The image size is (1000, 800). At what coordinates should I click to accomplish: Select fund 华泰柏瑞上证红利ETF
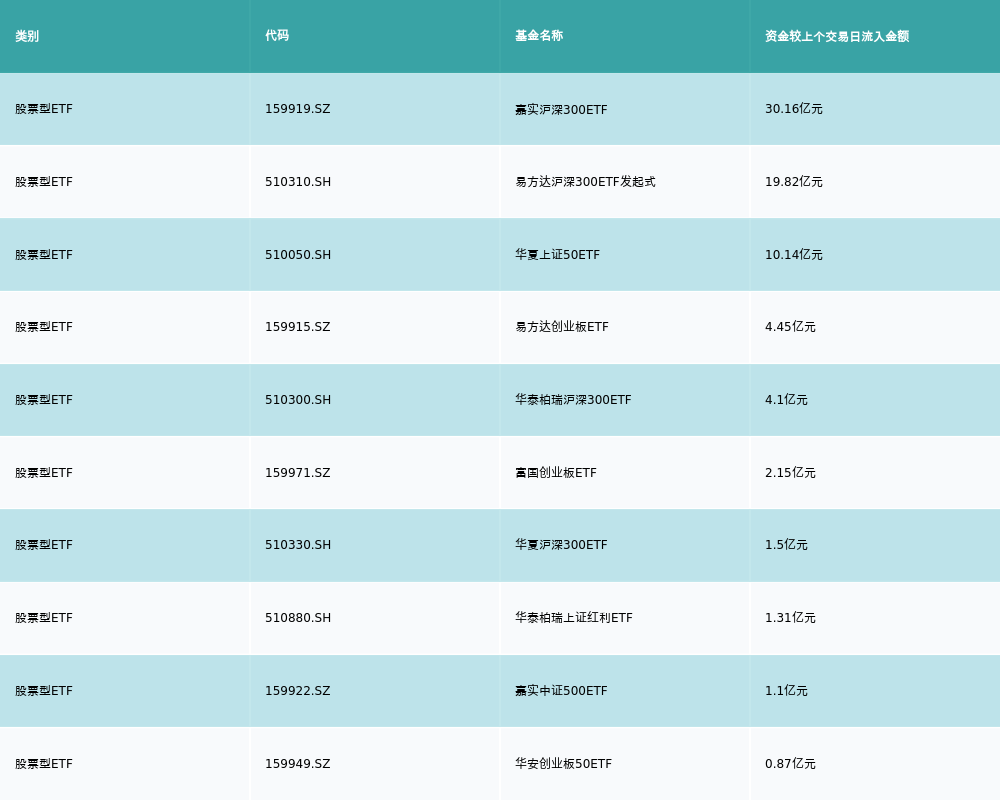click(x=574, y=618)
